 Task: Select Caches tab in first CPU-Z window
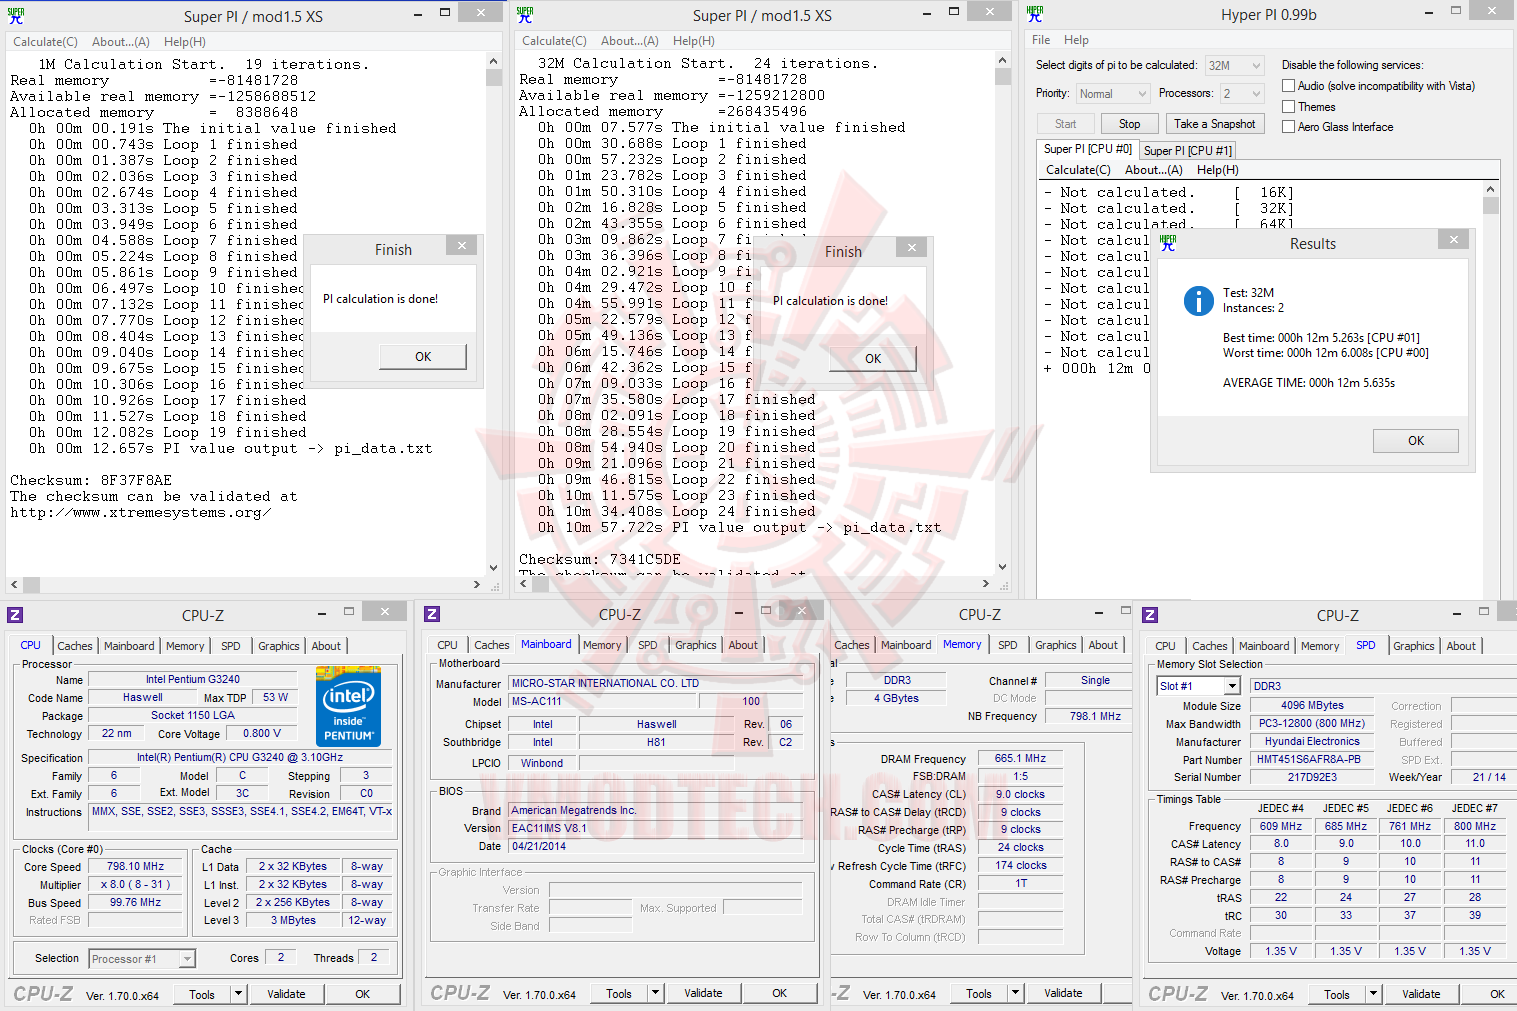75,646
